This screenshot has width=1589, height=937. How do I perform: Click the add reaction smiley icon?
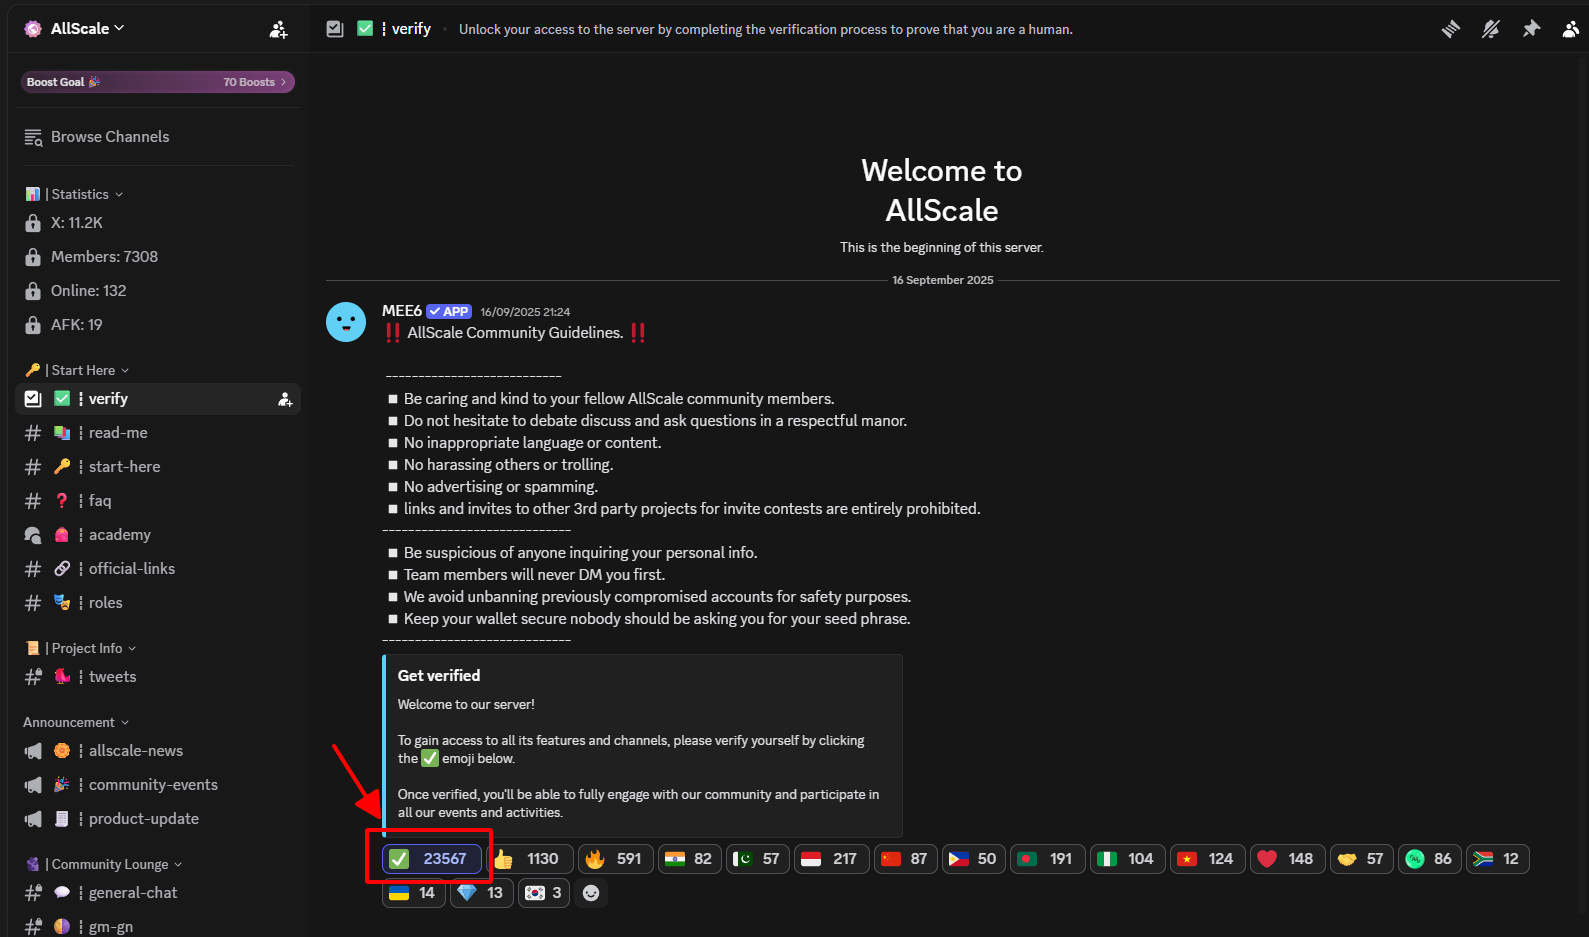(x=591, y=893)
